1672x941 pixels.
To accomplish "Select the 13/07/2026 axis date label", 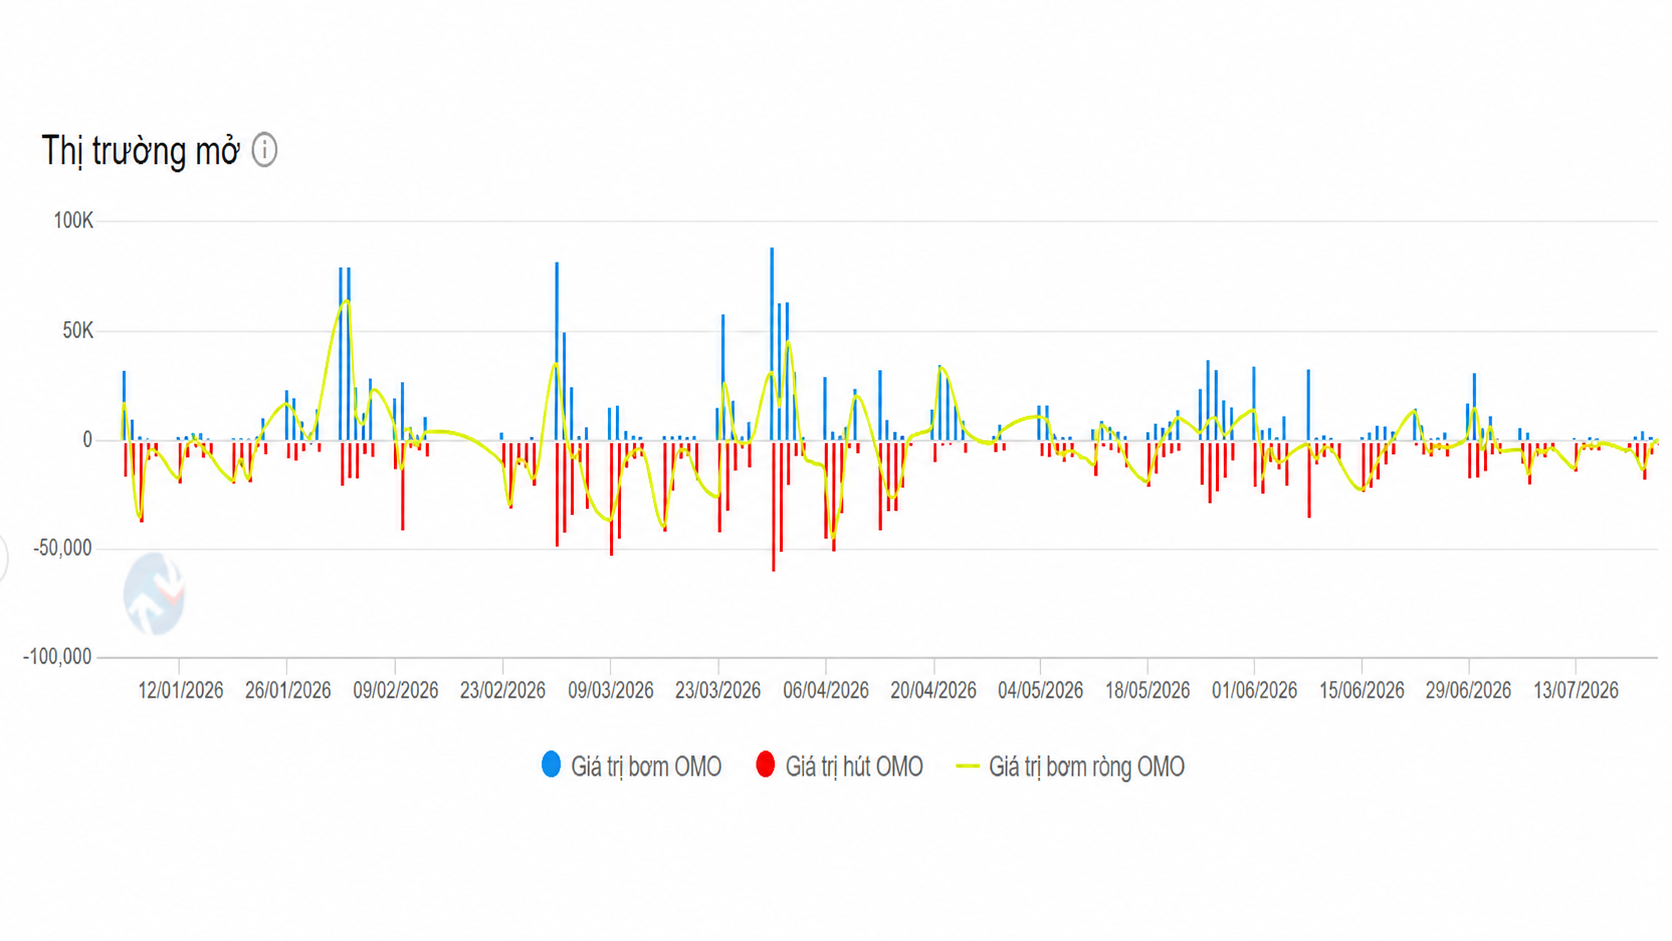I will coord(1576,690).
